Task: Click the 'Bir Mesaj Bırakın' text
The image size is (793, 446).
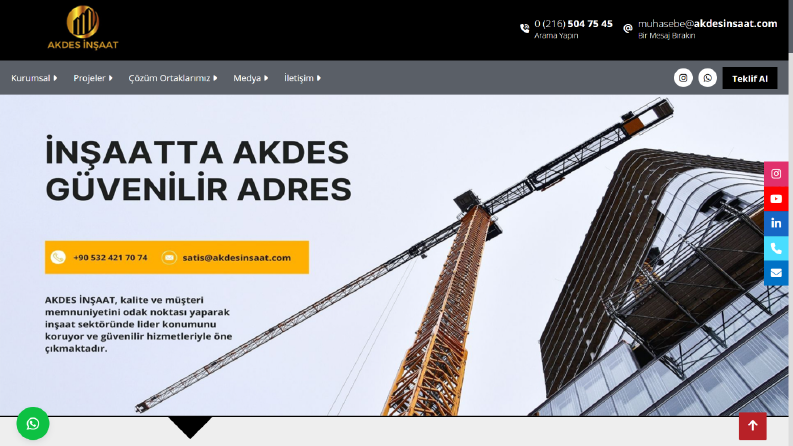Action: coord(667,35)
